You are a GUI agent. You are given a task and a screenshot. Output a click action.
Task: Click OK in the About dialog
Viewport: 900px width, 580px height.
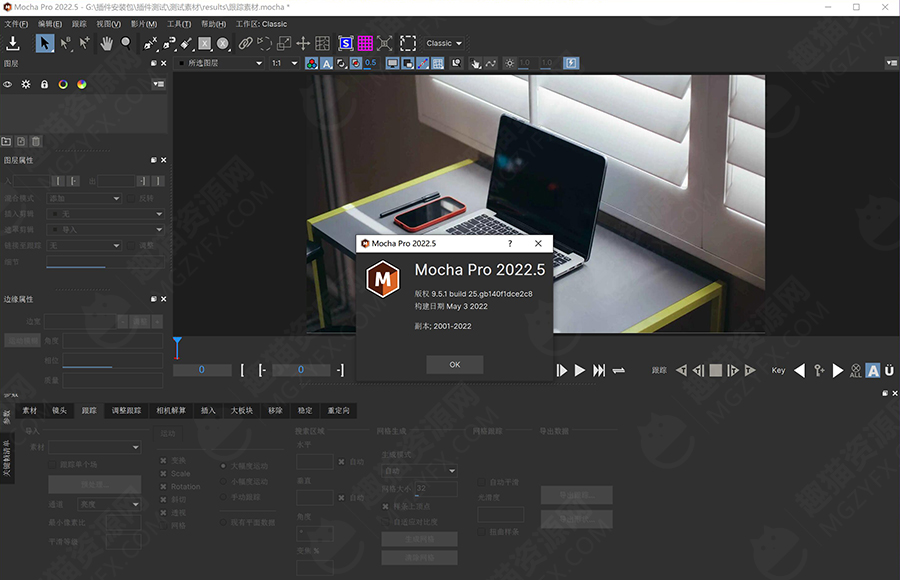(454, 364)
